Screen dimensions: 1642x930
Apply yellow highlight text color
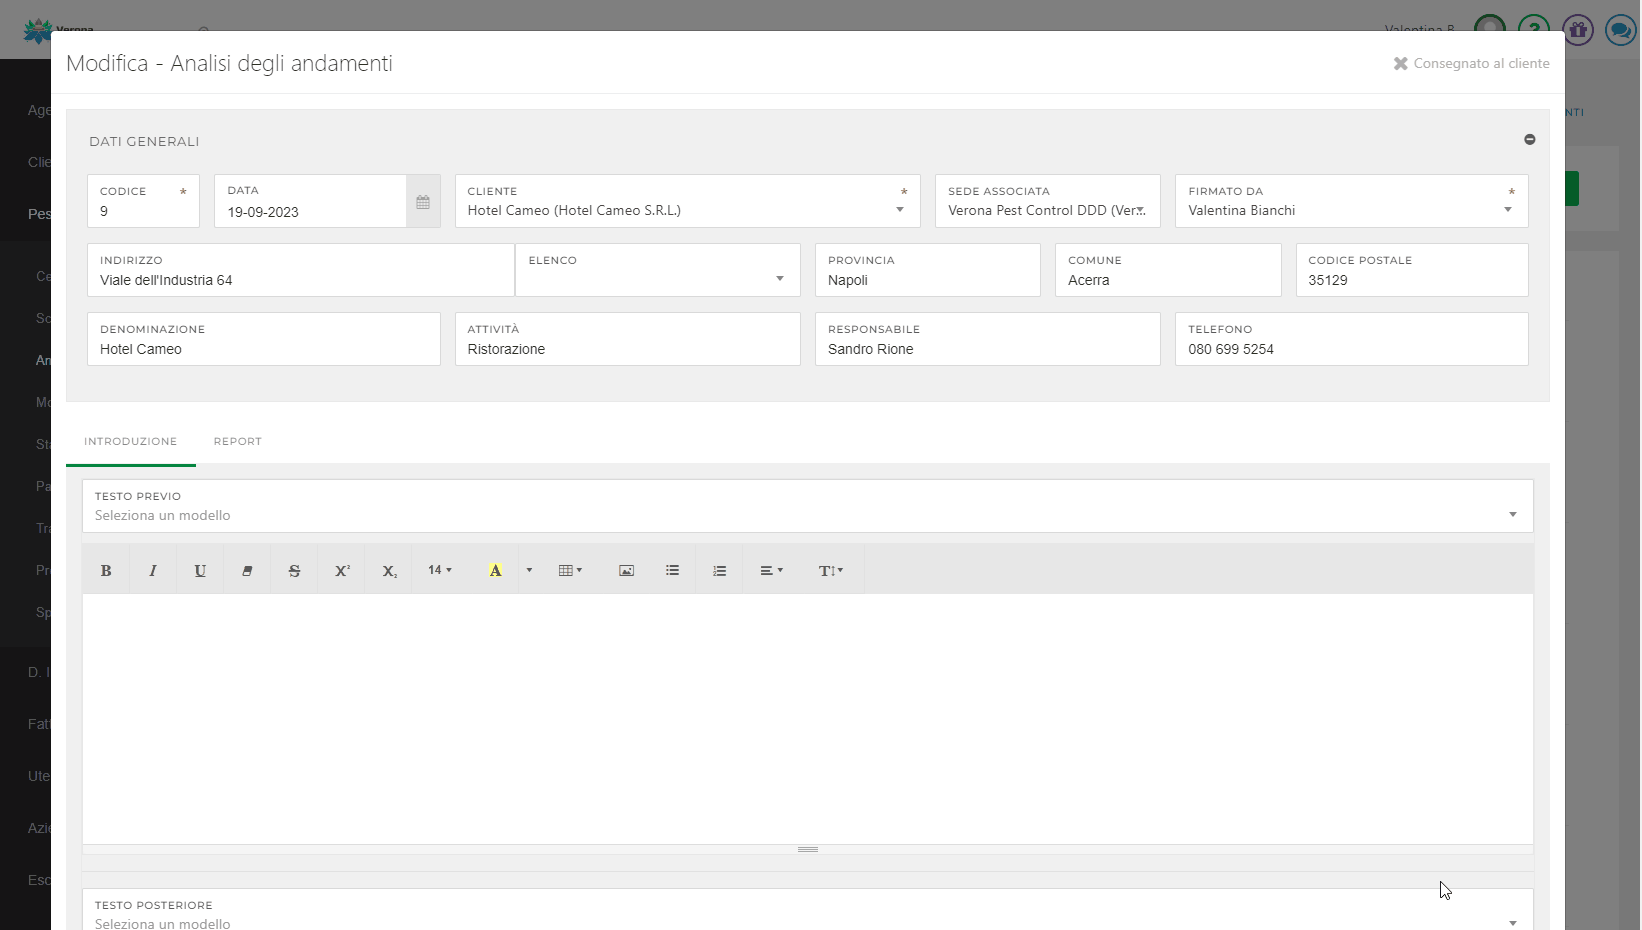(x=495, y=571)
